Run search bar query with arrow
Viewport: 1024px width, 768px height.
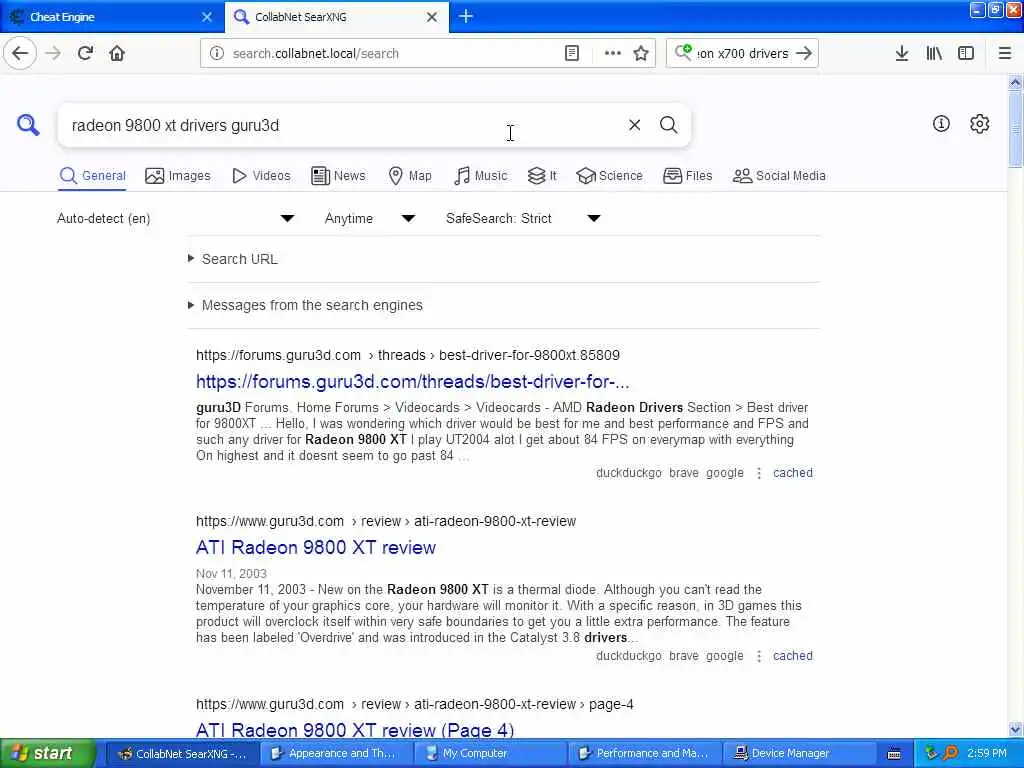[804, 53]
